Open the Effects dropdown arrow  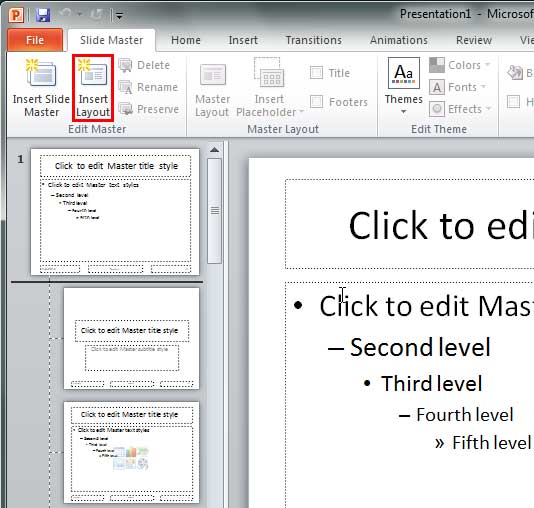(x=488, y=108)
